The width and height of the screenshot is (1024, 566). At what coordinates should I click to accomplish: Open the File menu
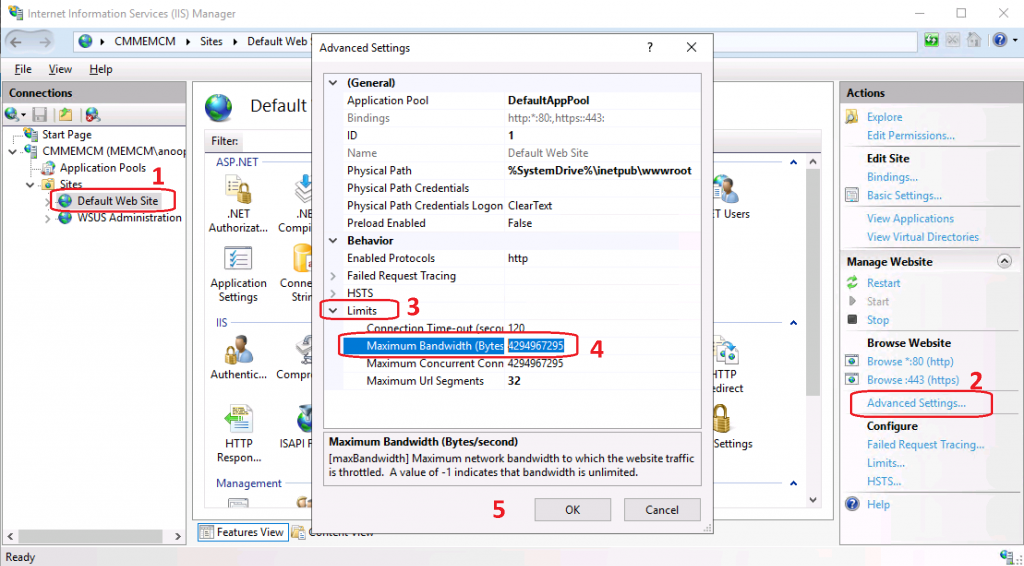23,69
